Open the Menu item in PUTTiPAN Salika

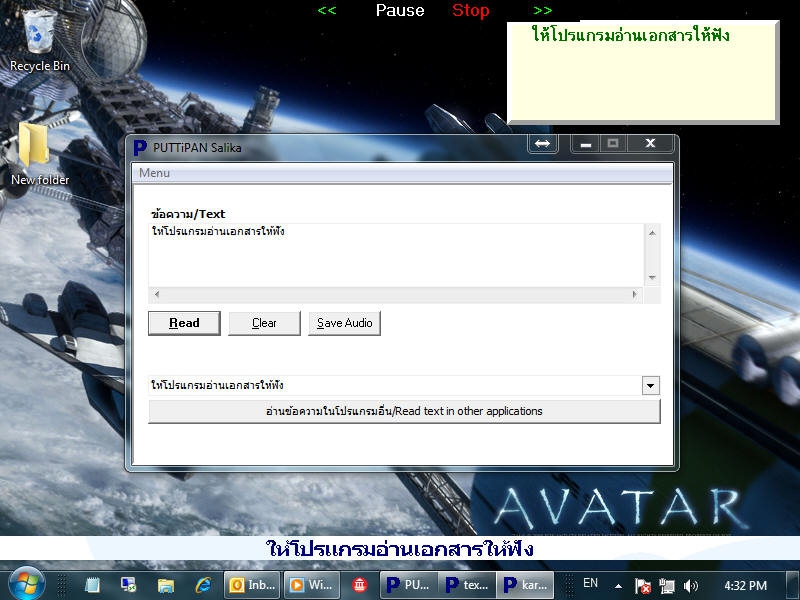pos(154,173)
